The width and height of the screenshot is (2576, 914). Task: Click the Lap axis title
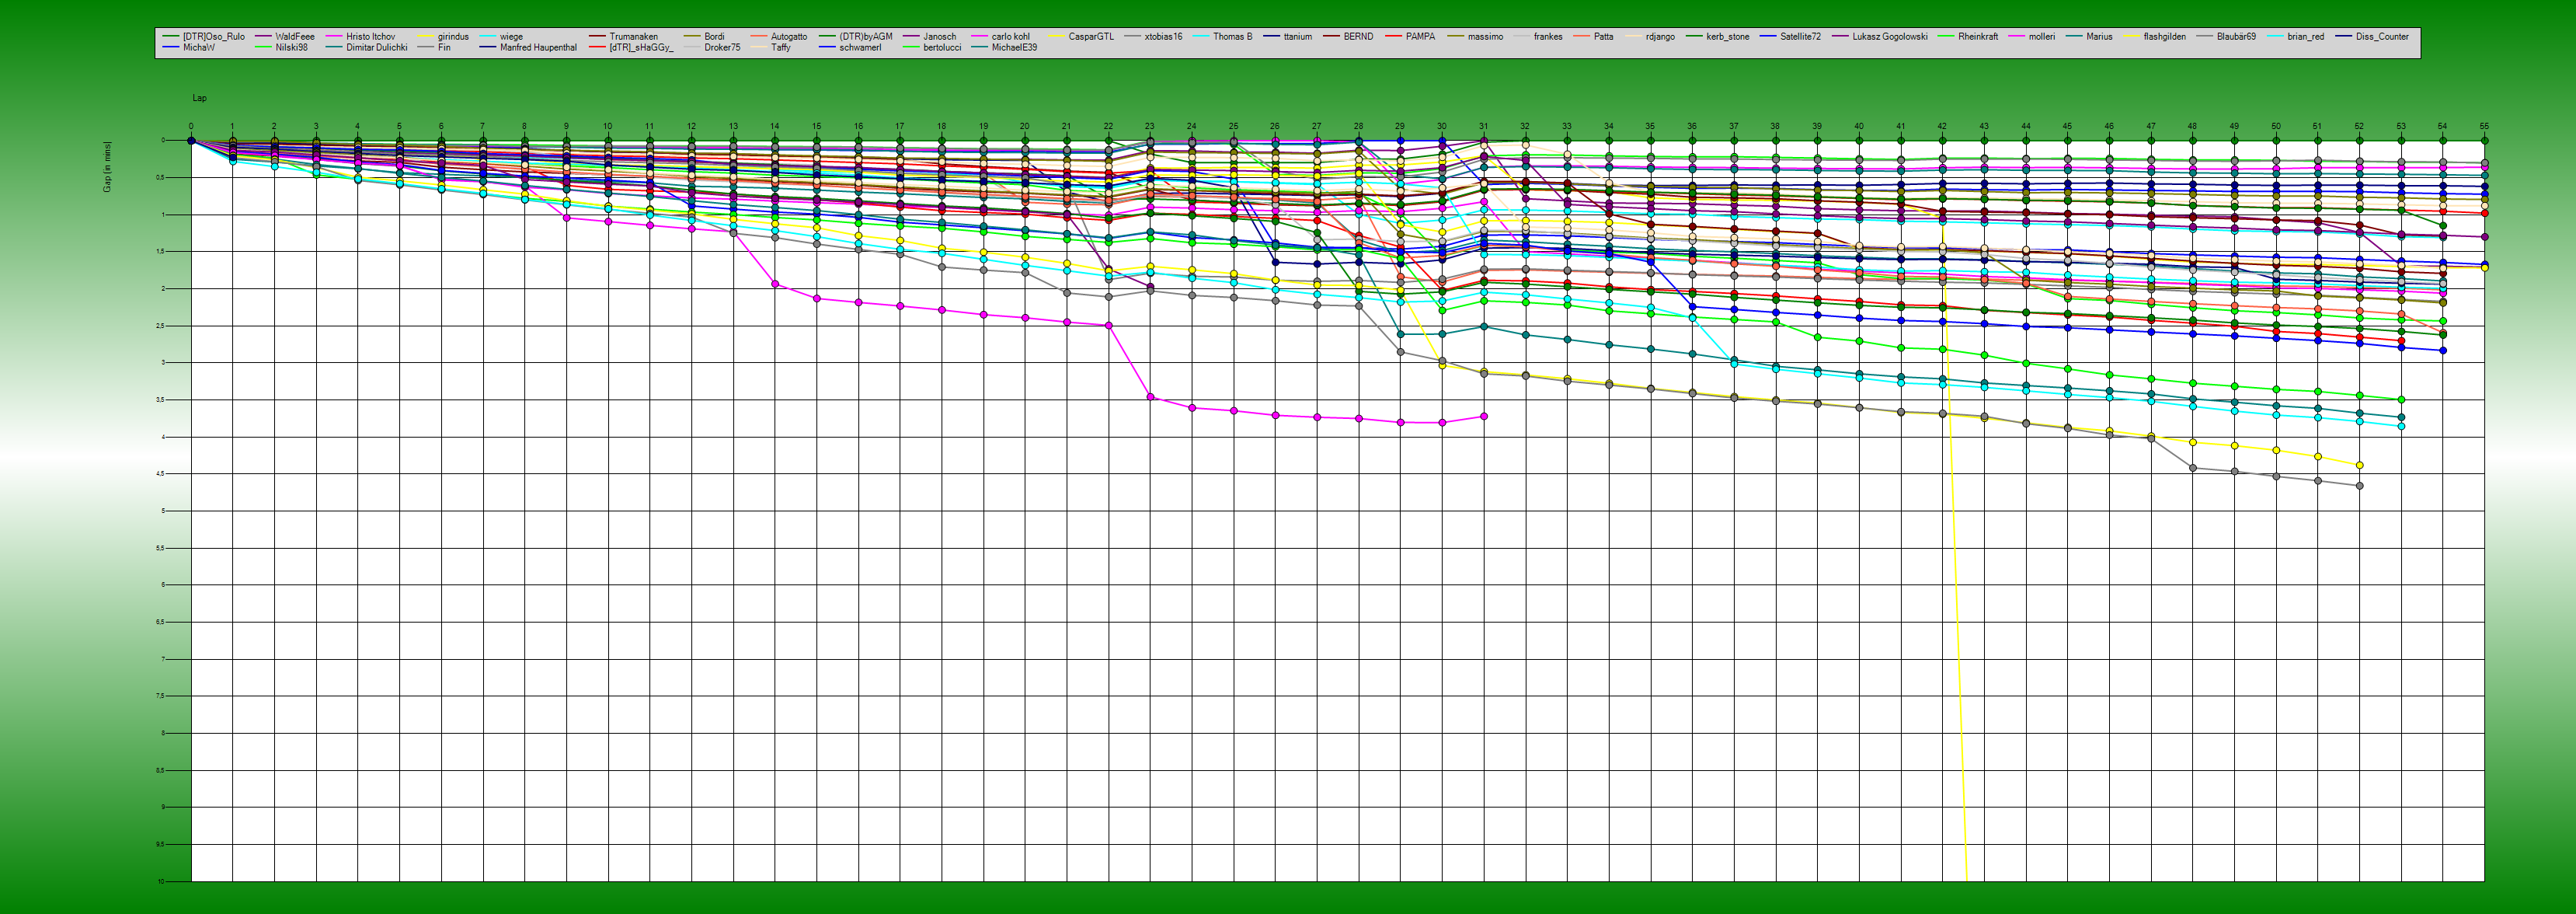click(x=199, y=98)
